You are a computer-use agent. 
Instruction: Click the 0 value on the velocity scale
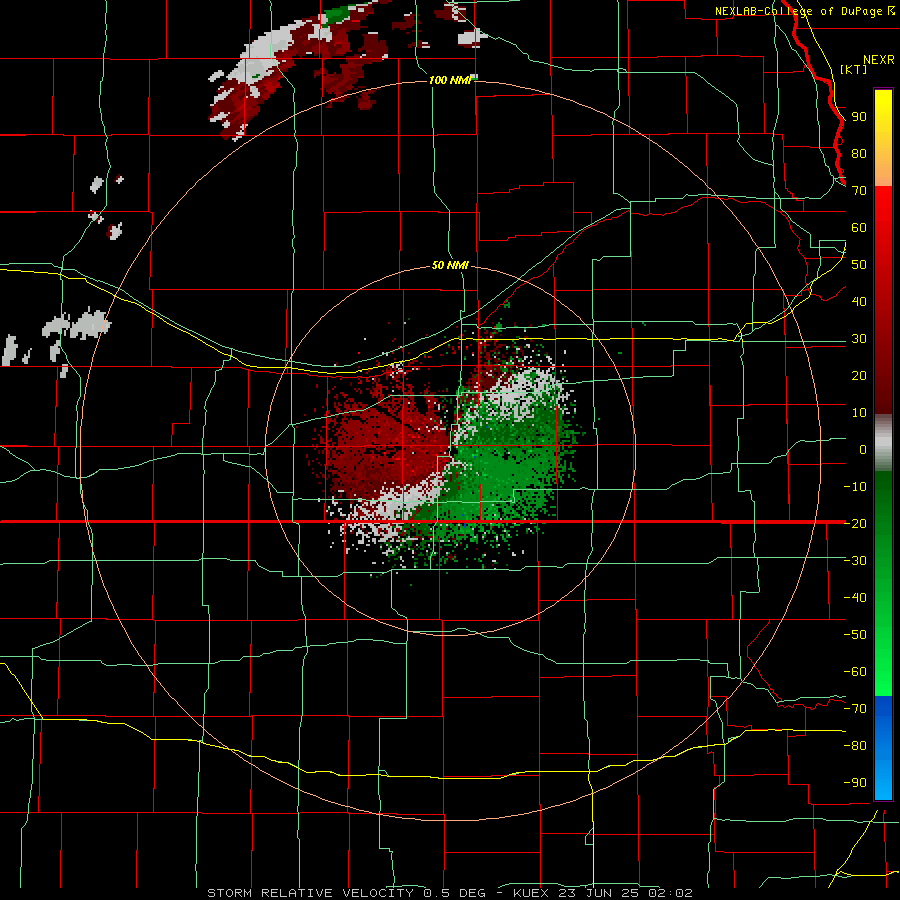[x=863, y=449]
